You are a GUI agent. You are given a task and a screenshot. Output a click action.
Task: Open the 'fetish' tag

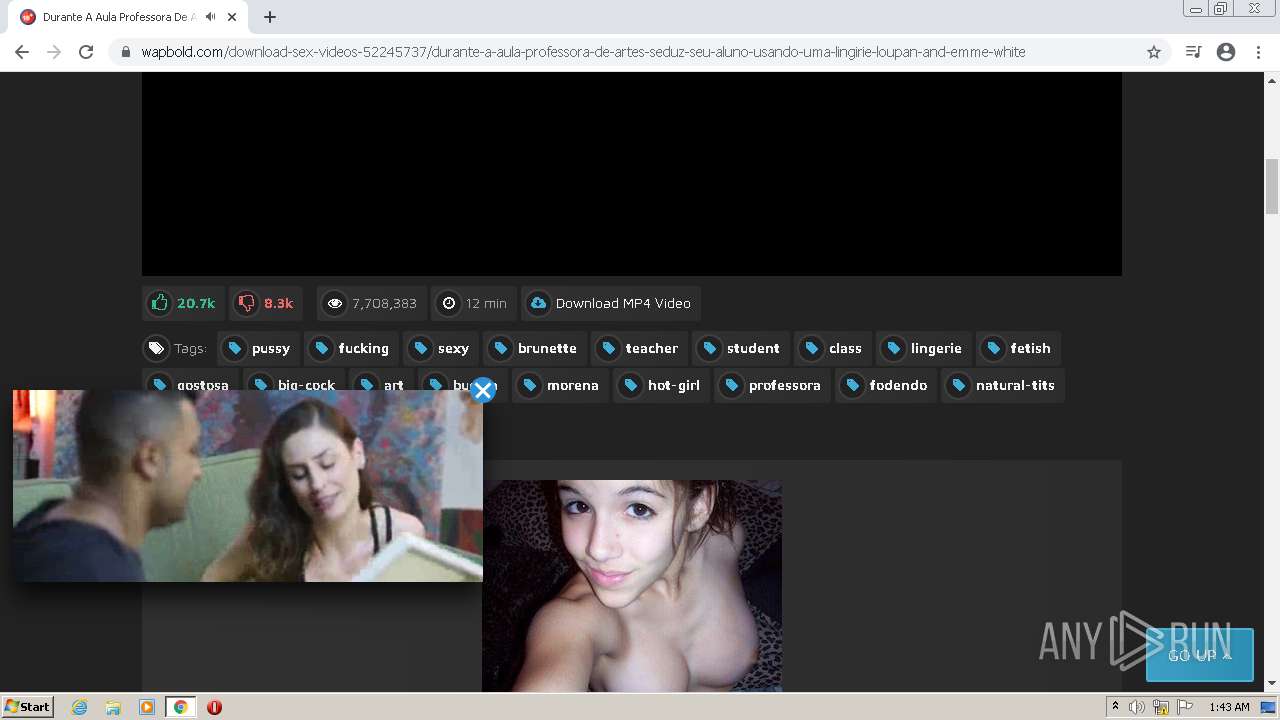(1018, 348)
